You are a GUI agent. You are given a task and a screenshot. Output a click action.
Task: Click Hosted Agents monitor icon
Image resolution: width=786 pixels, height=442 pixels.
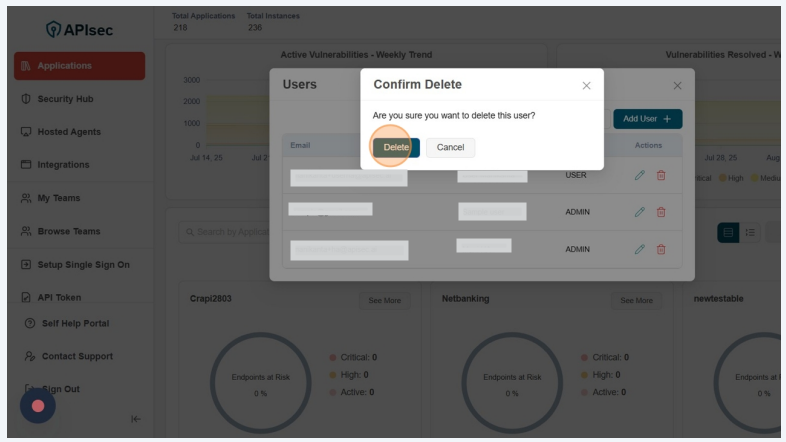pyautogui.click(x=26, y=132)
